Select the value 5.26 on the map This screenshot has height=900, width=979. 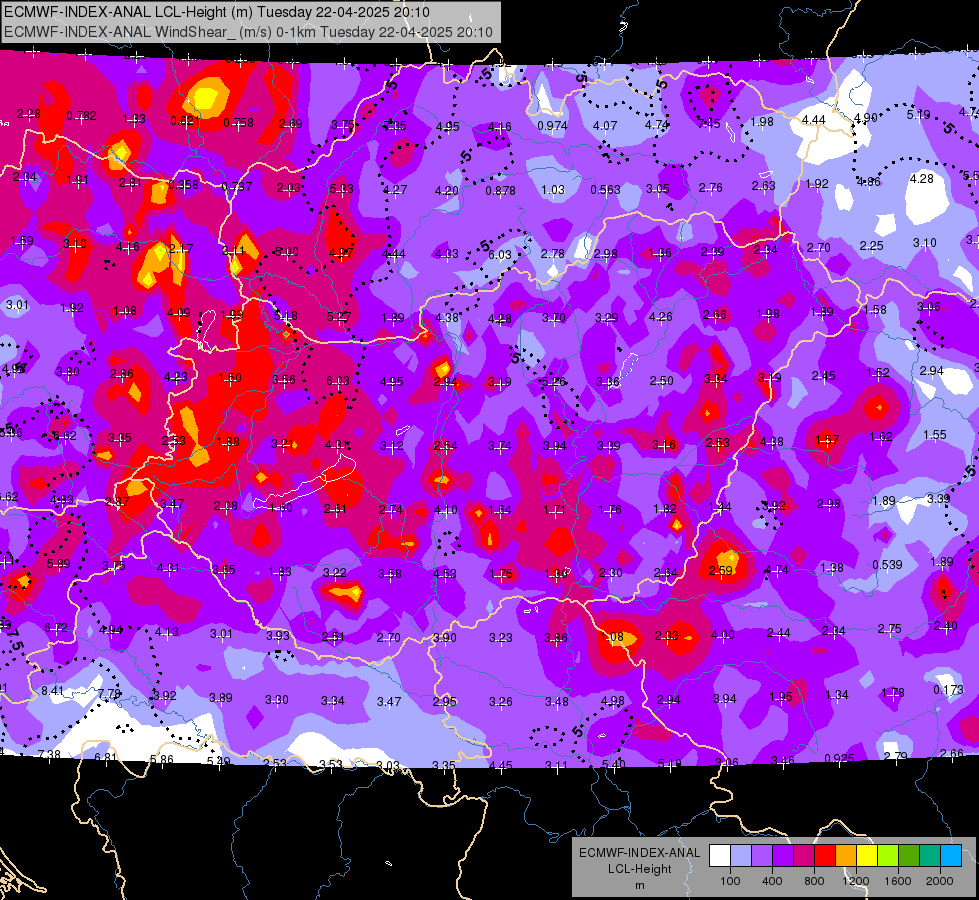pos(554,381)
